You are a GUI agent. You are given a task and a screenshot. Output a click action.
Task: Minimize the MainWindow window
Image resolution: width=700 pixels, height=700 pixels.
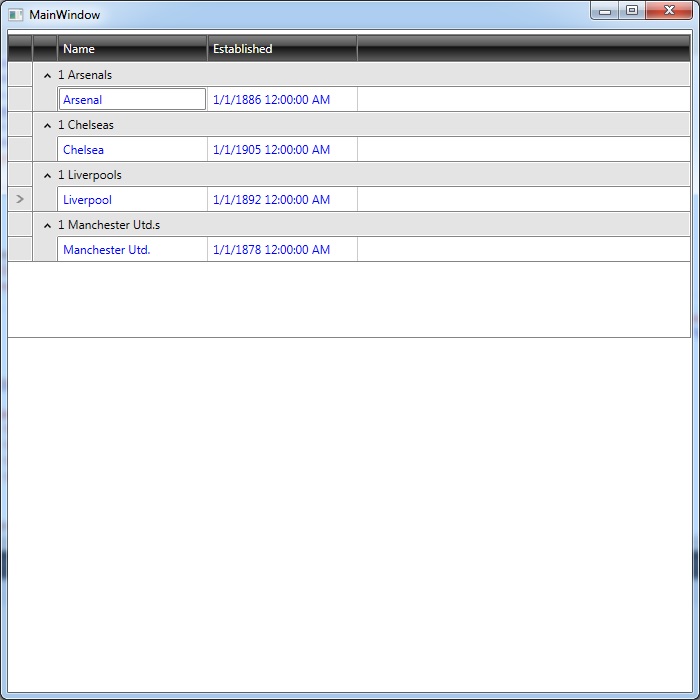pyautogui.click(x=605, y=11)
